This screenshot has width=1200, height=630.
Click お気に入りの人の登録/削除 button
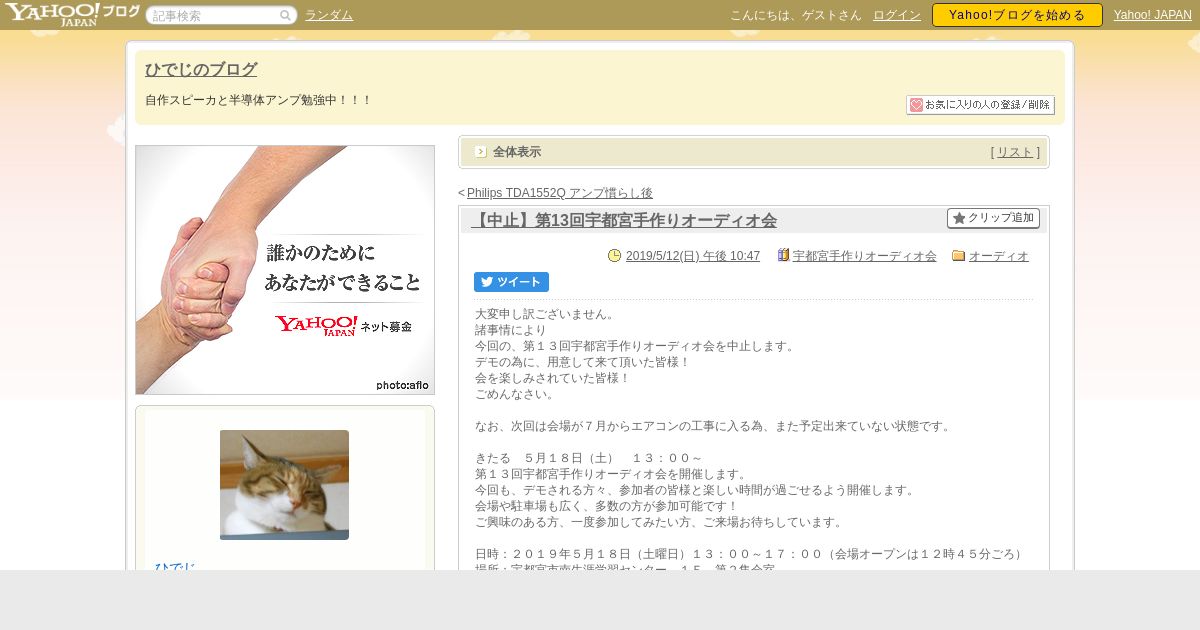(980, 105)
